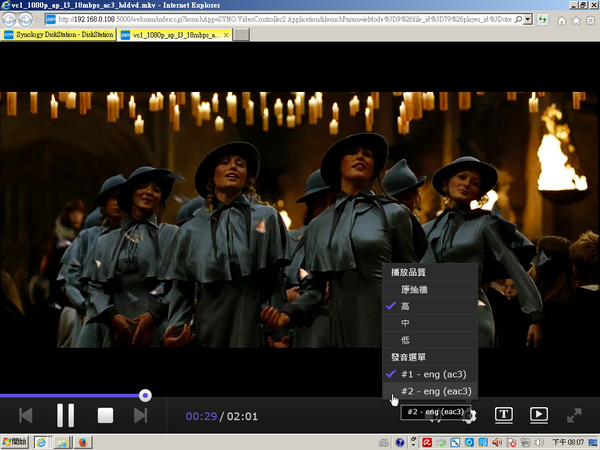Click the show desktop icon beside the clock
This screenshot has height=450, width=600.
[x=593, y=442]
